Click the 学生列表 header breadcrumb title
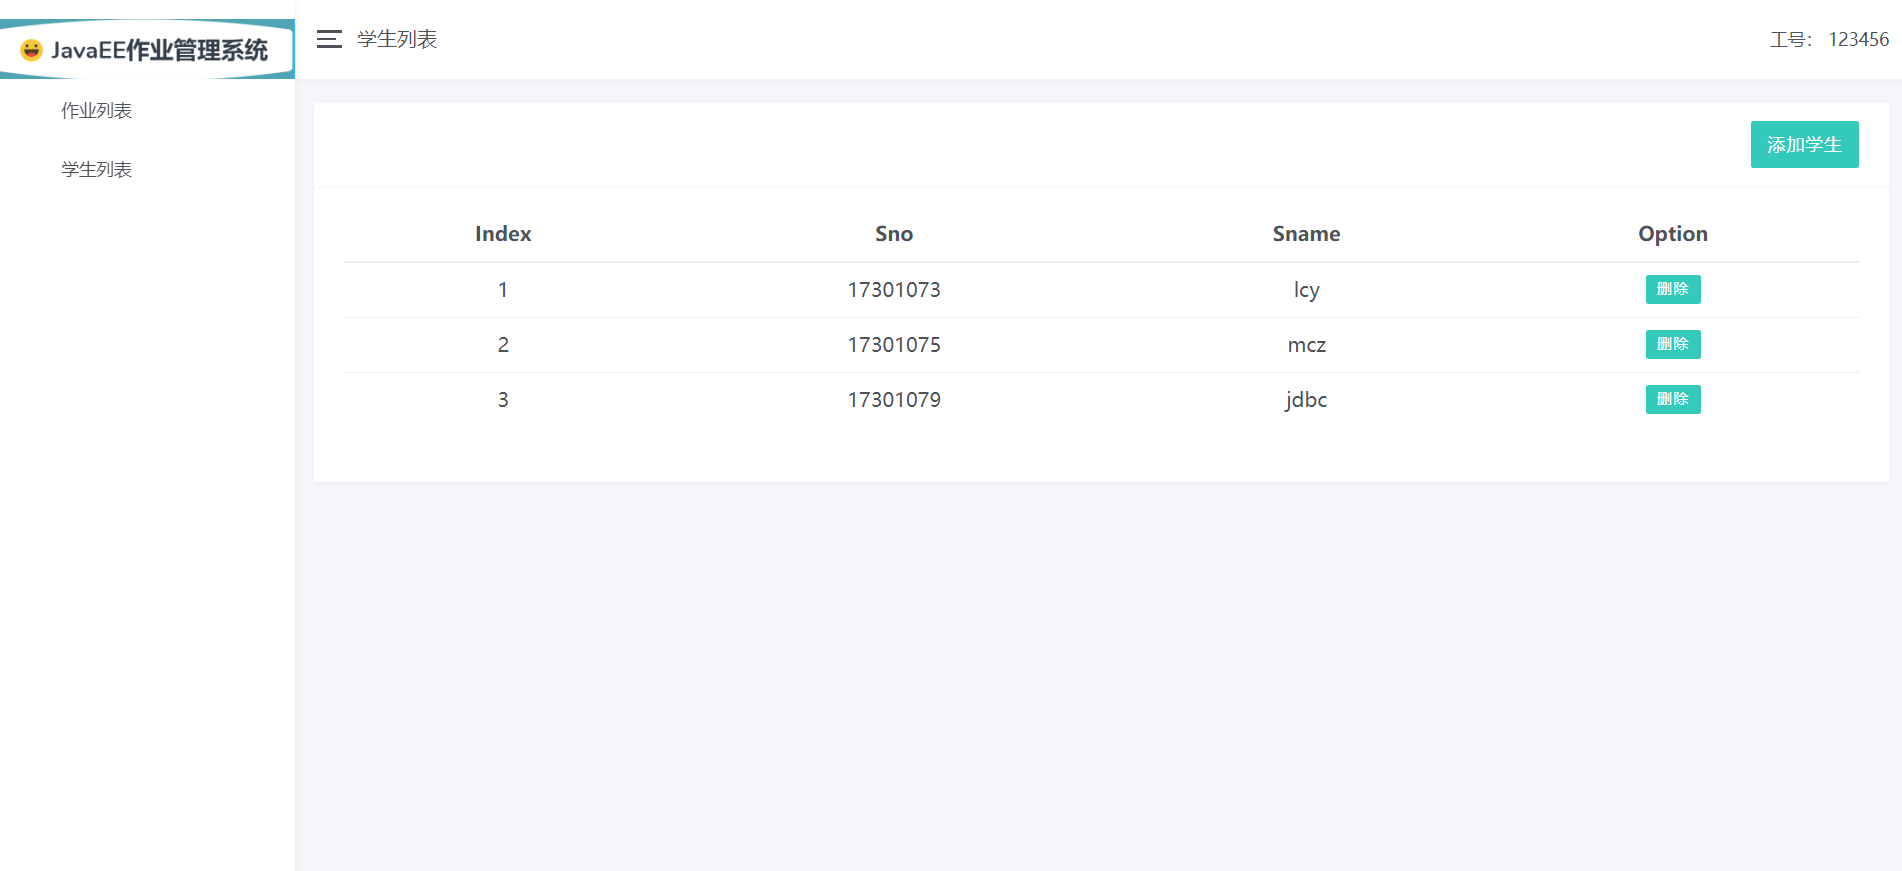Viewport: 1902px width, 871px height. 397,39
